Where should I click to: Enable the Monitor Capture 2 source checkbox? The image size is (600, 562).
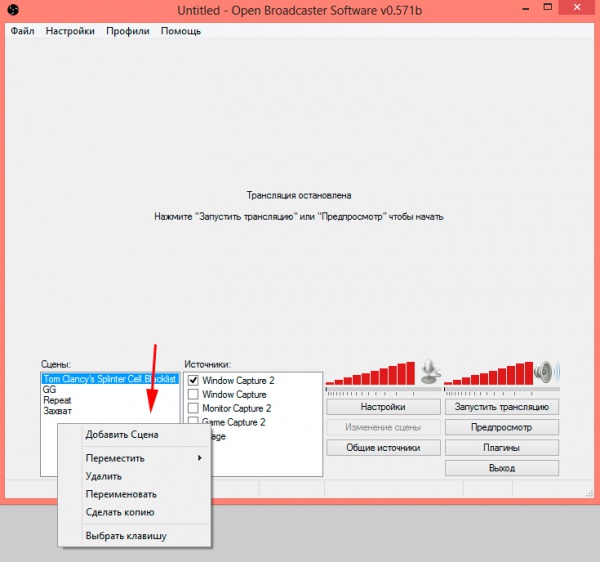194,409
